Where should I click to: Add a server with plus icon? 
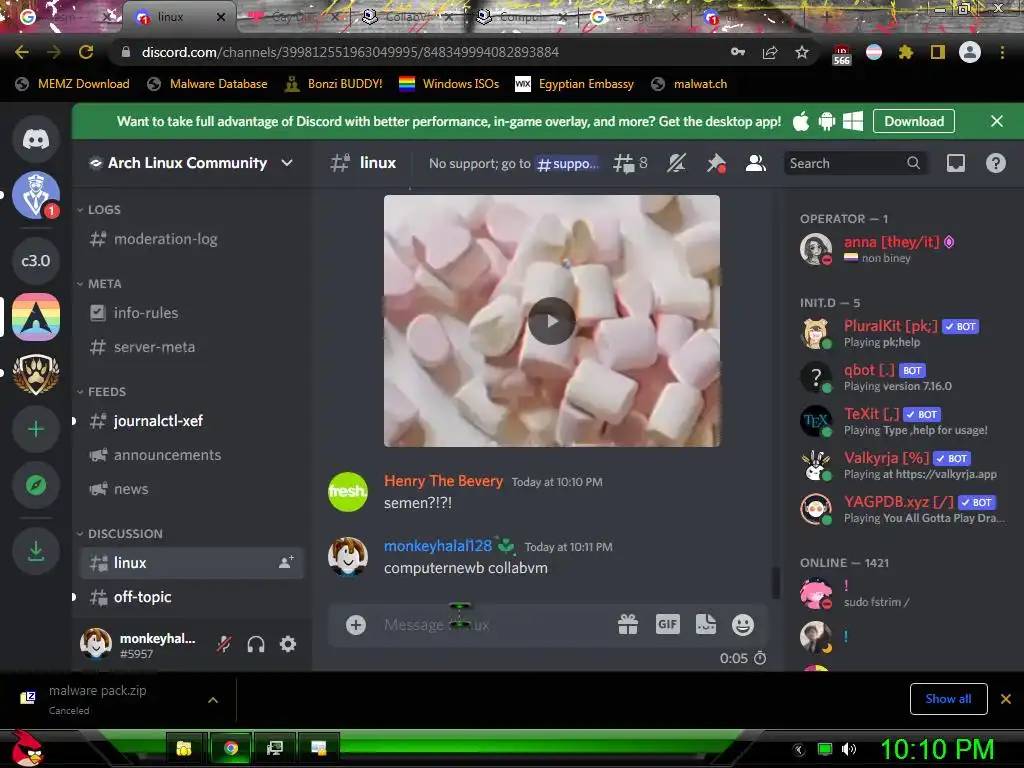(x=36, y=429)
